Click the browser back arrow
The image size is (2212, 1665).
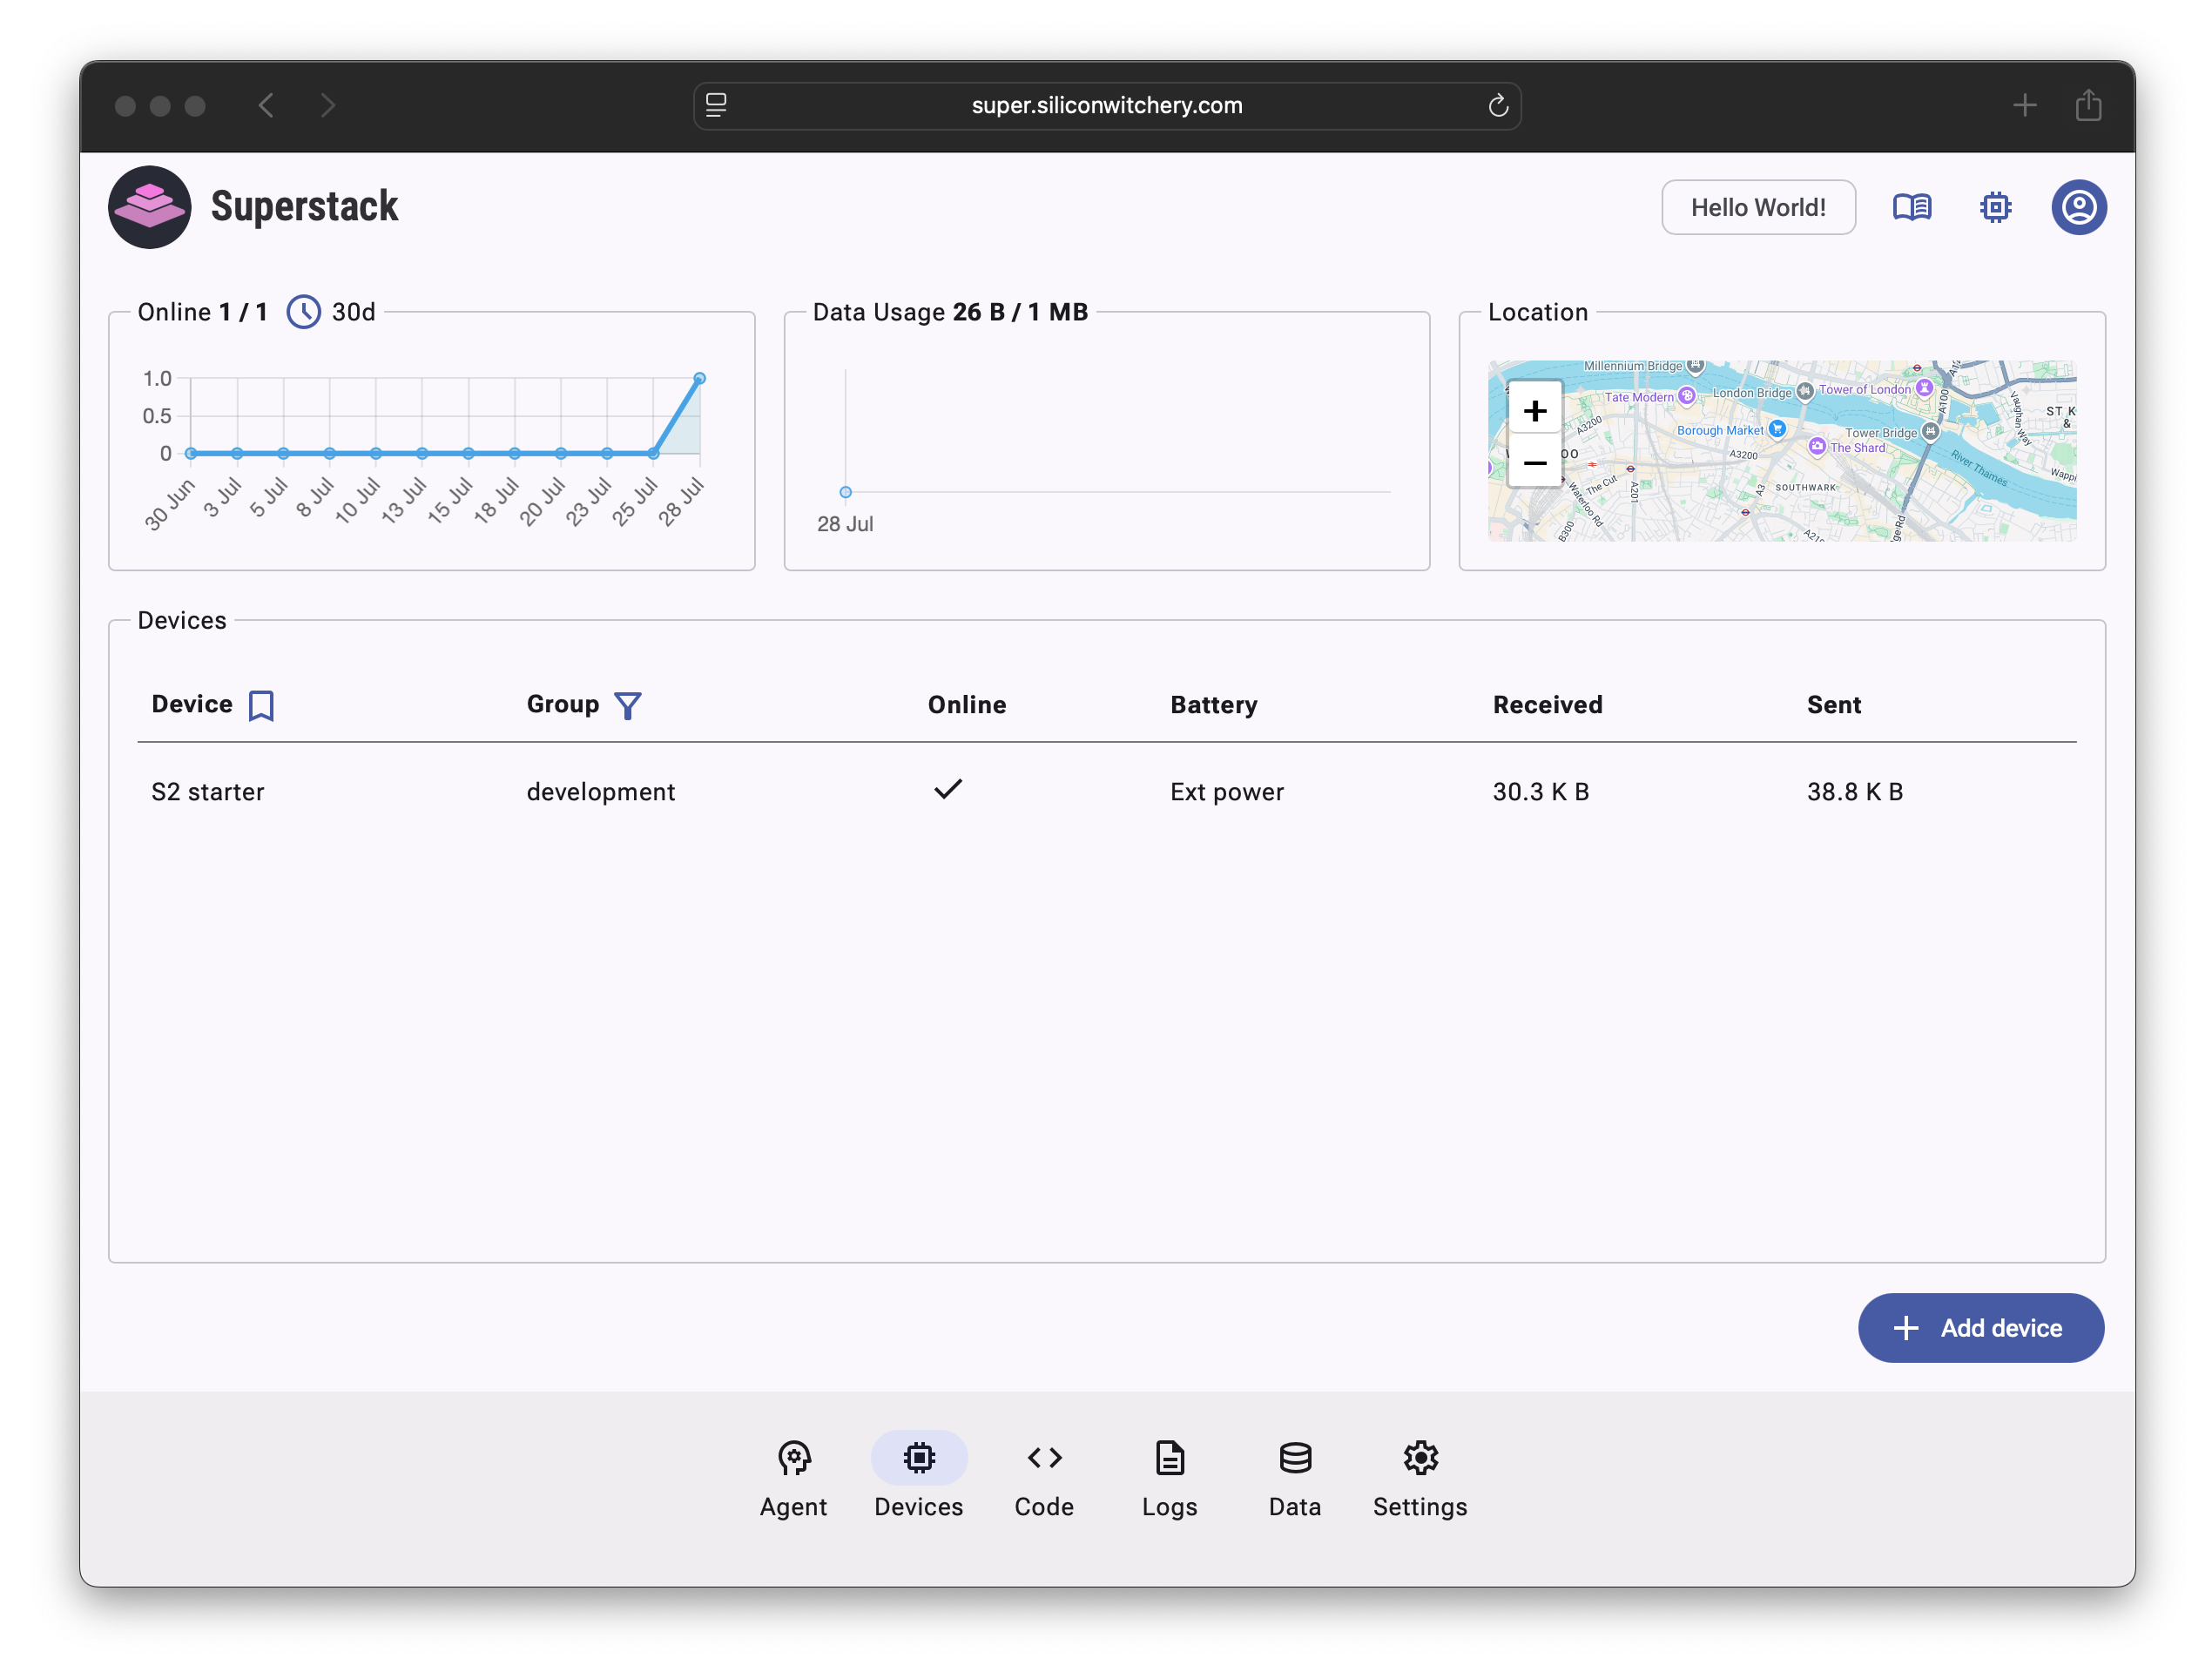266,105
